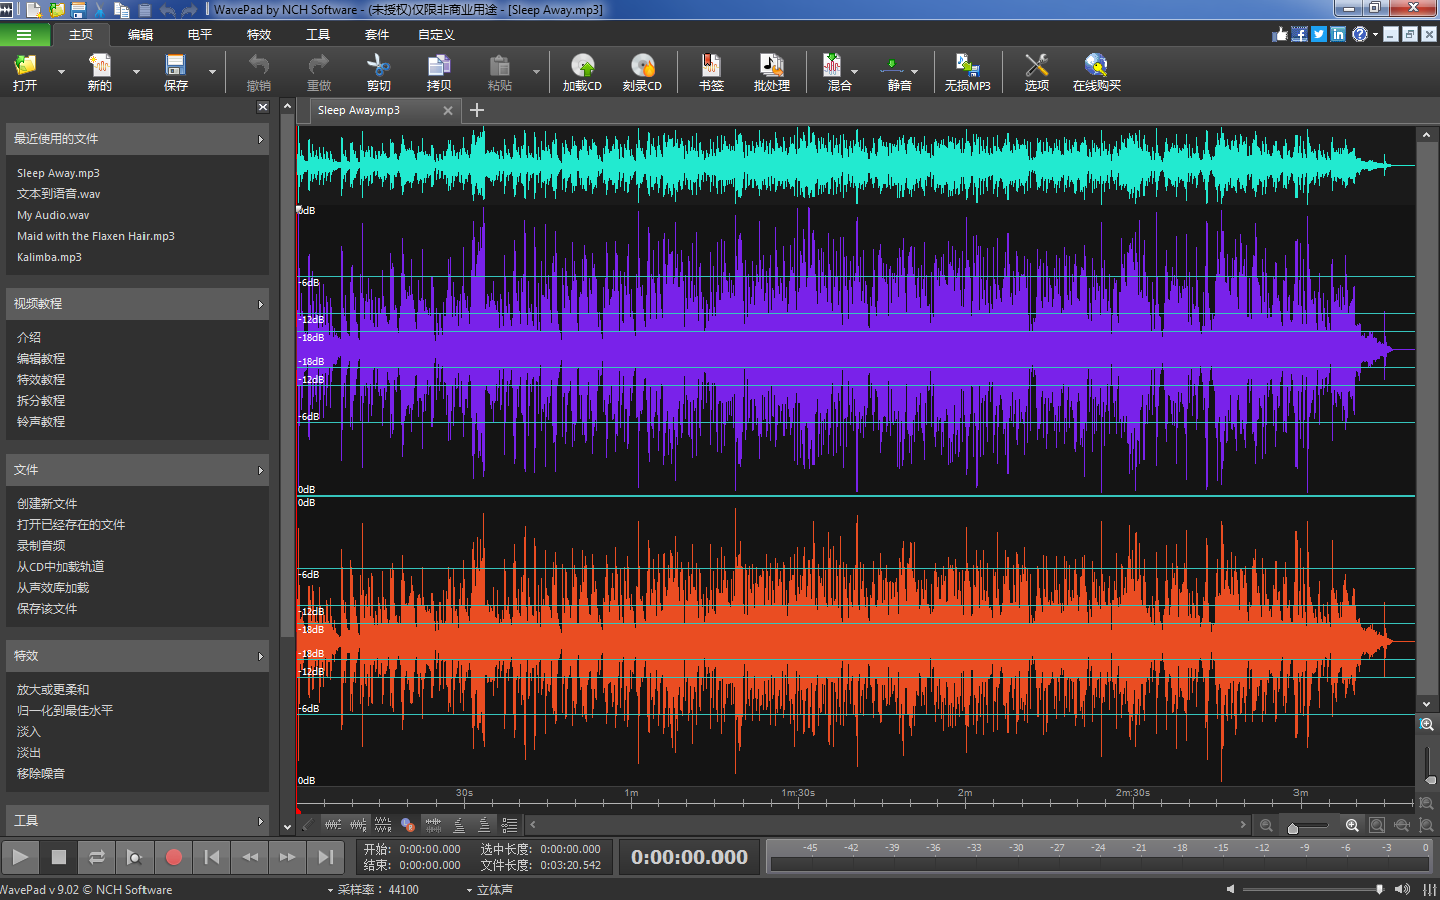Click the zoom to fit full view icon
1440x900 pixels.
1377,825
